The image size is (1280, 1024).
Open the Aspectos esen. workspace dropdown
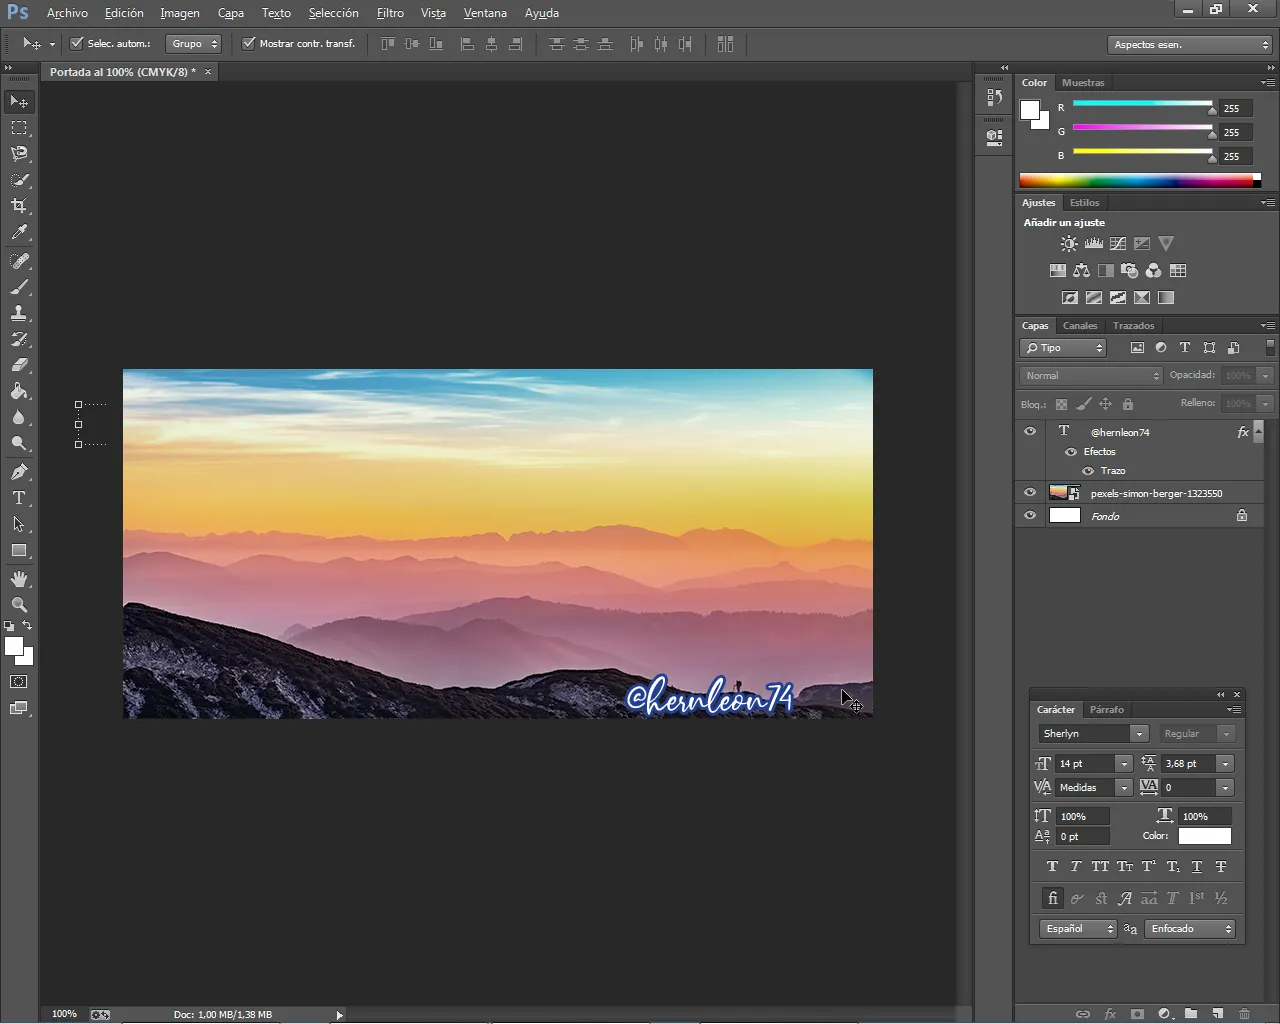(x=1190, y=45)
